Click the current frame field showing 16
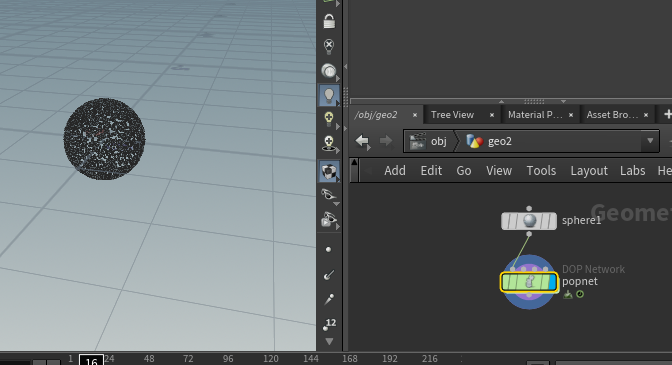The width and height of the screenshot is (672, 365). click(91, 360)
